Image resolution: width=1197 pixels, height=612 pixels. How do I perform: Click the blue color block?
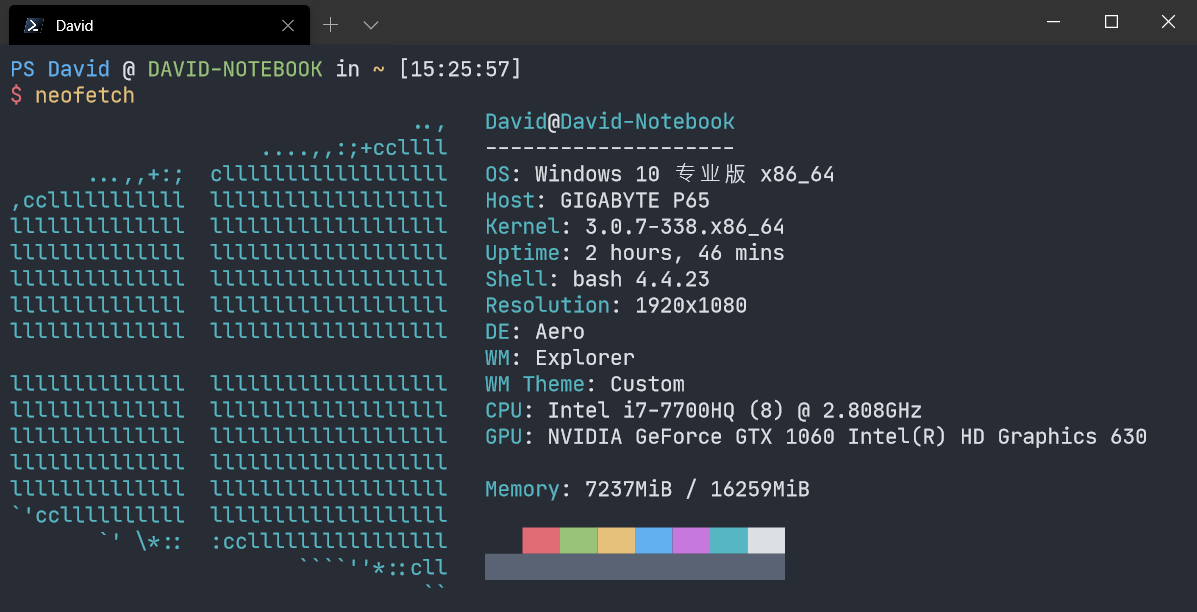tap(653, 540)
